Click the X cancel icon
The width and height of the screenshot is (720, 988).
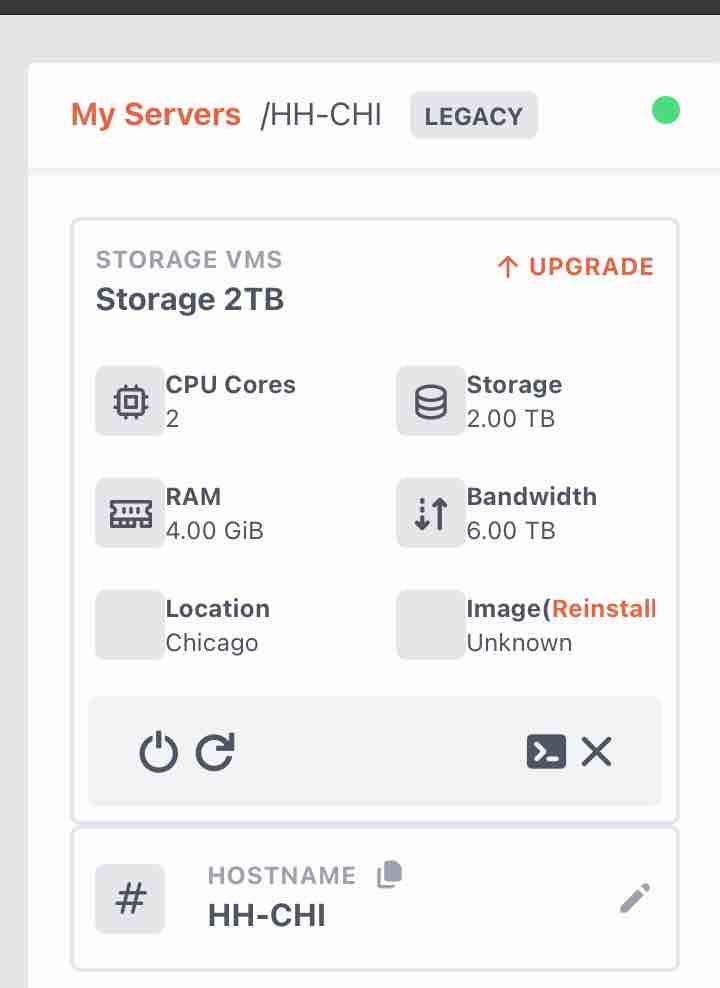[x=597, y=752]
